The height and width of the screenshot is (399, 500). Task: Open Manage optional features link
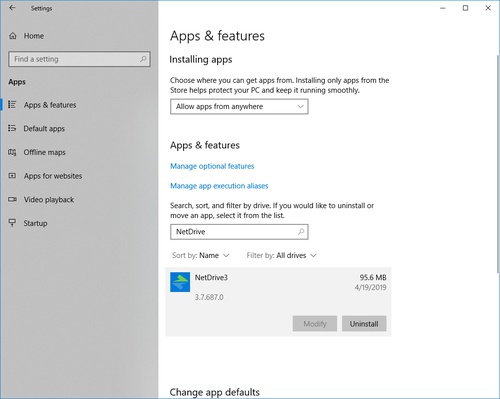(x=212, y=166)
